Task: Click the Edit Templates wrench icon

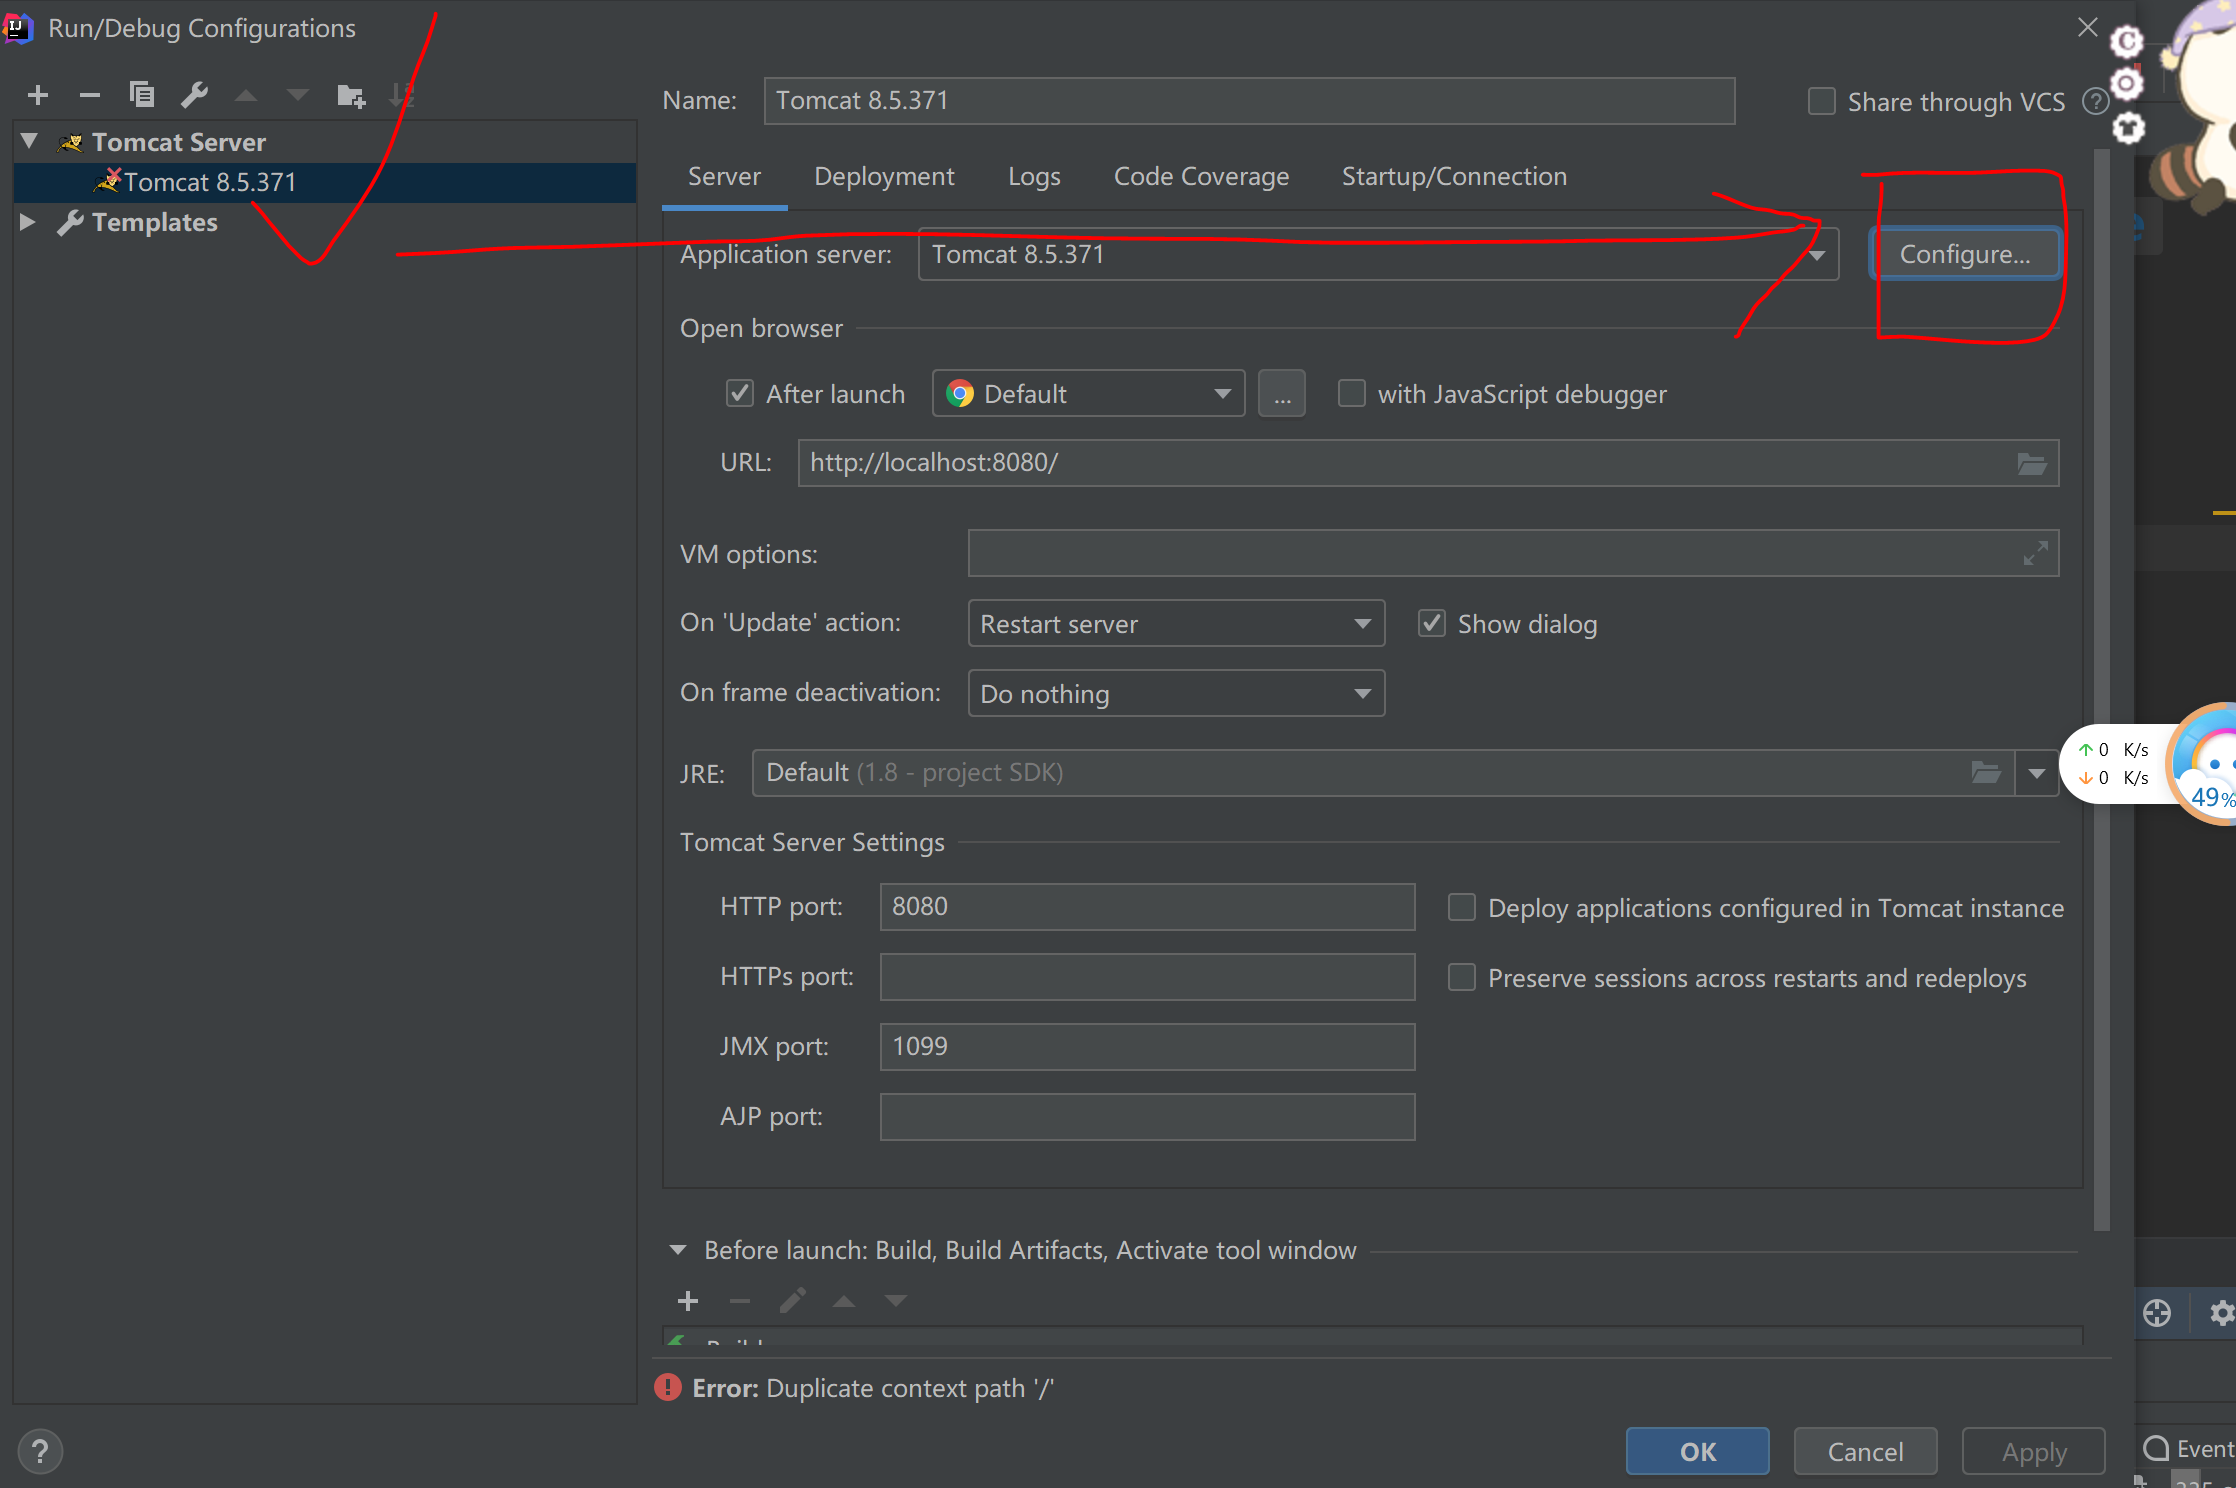Action: tap(194, 95)
